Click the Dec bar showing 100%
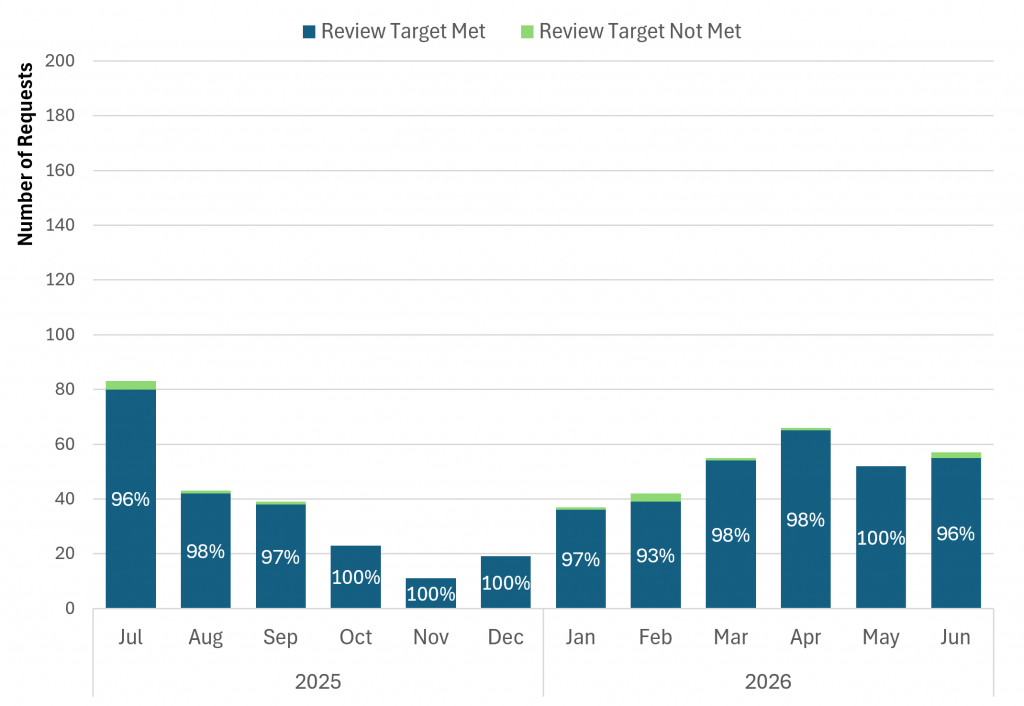This screenshot has height=706, width=1024. pos(505,582)
